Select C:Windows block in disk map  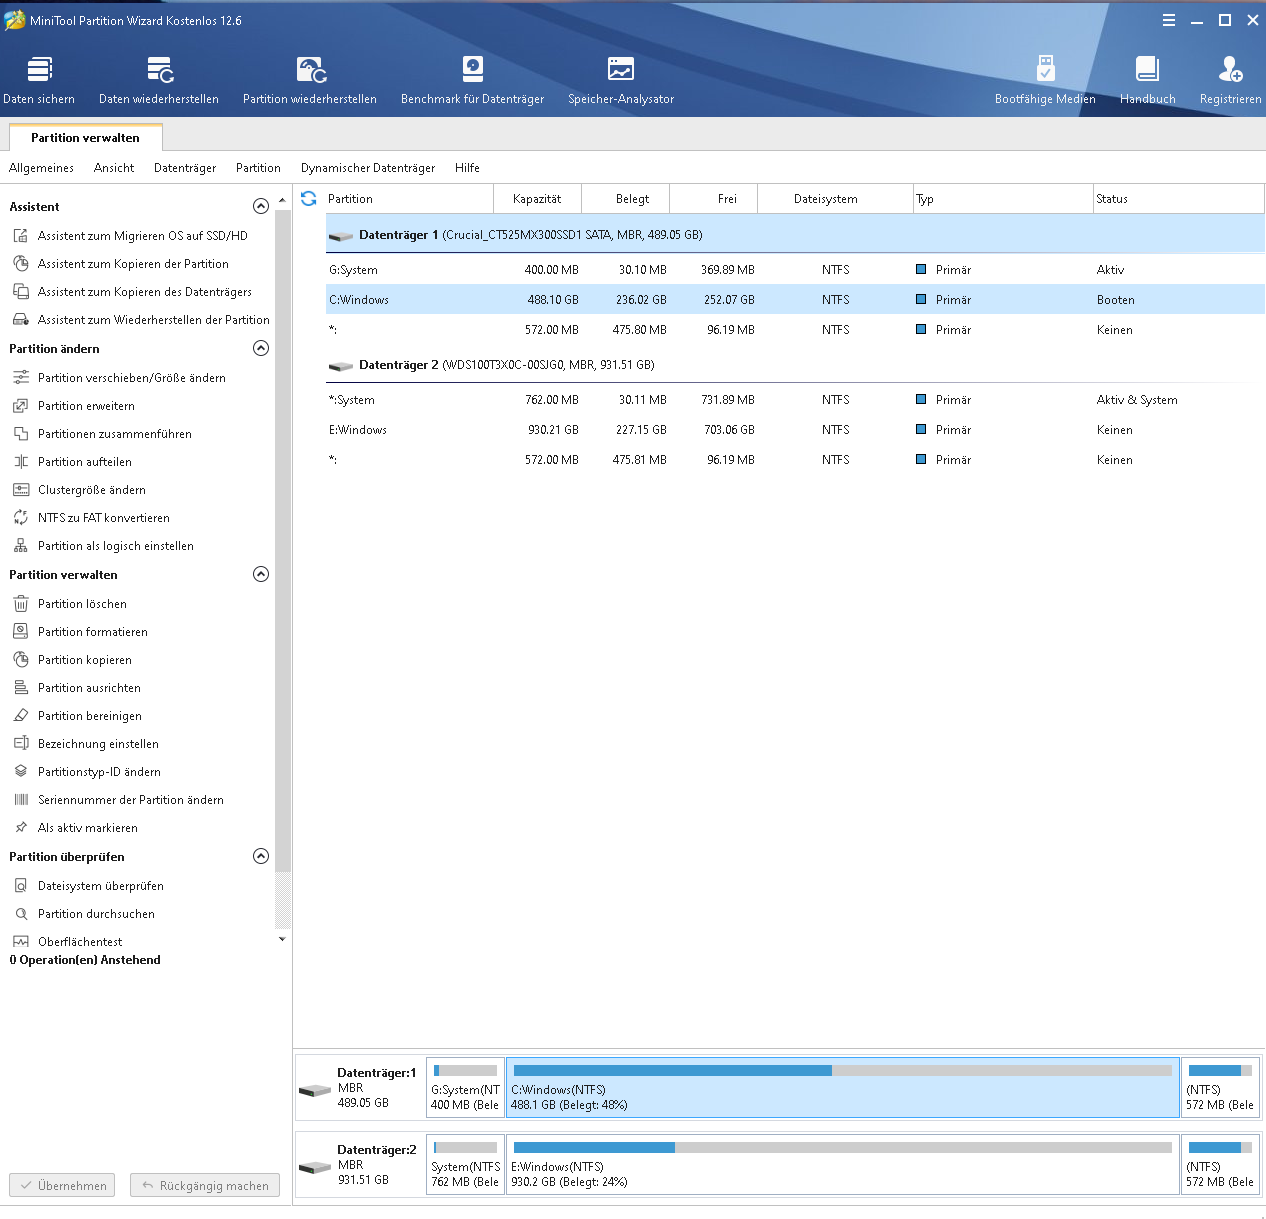tap(843, 1088)
